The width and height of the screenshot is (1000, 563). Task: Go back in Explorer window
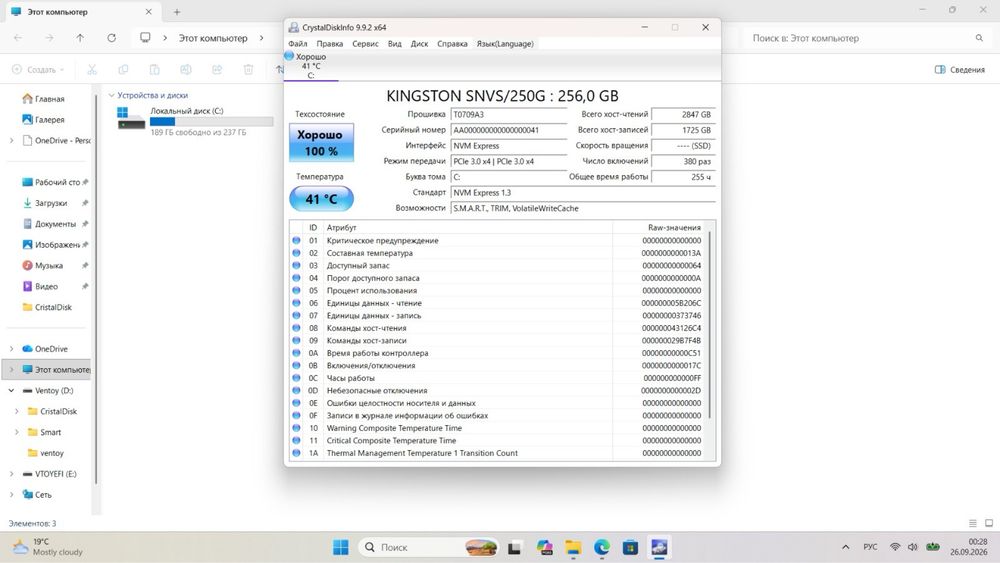(18, 38)
